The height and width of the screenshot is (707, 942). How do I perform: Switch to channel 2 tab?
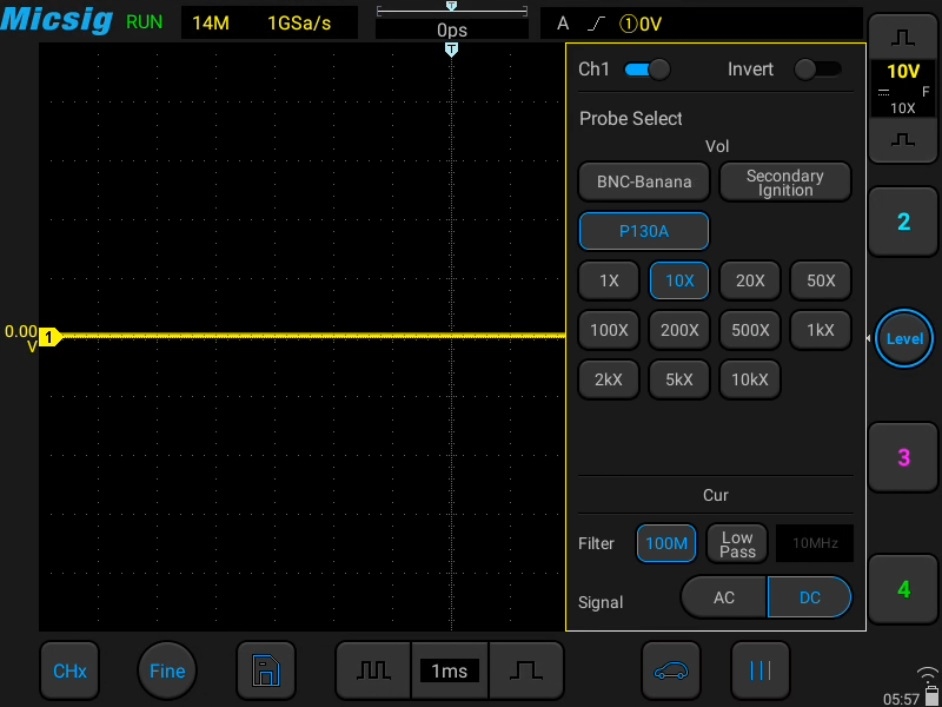click(x=903, y=222)
